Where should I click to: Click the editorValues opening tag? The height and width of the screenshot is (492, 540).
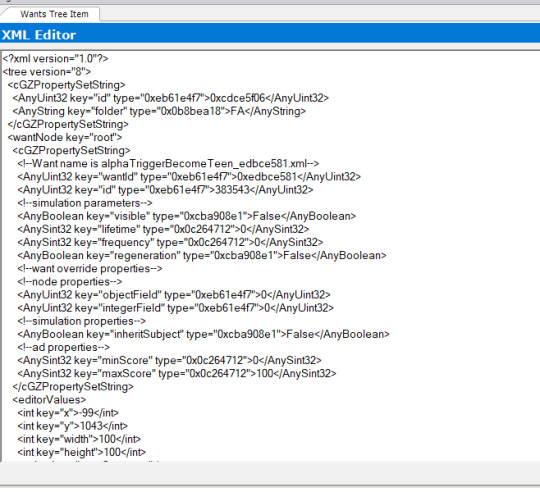pyautogui.click(x=49, y=400)
